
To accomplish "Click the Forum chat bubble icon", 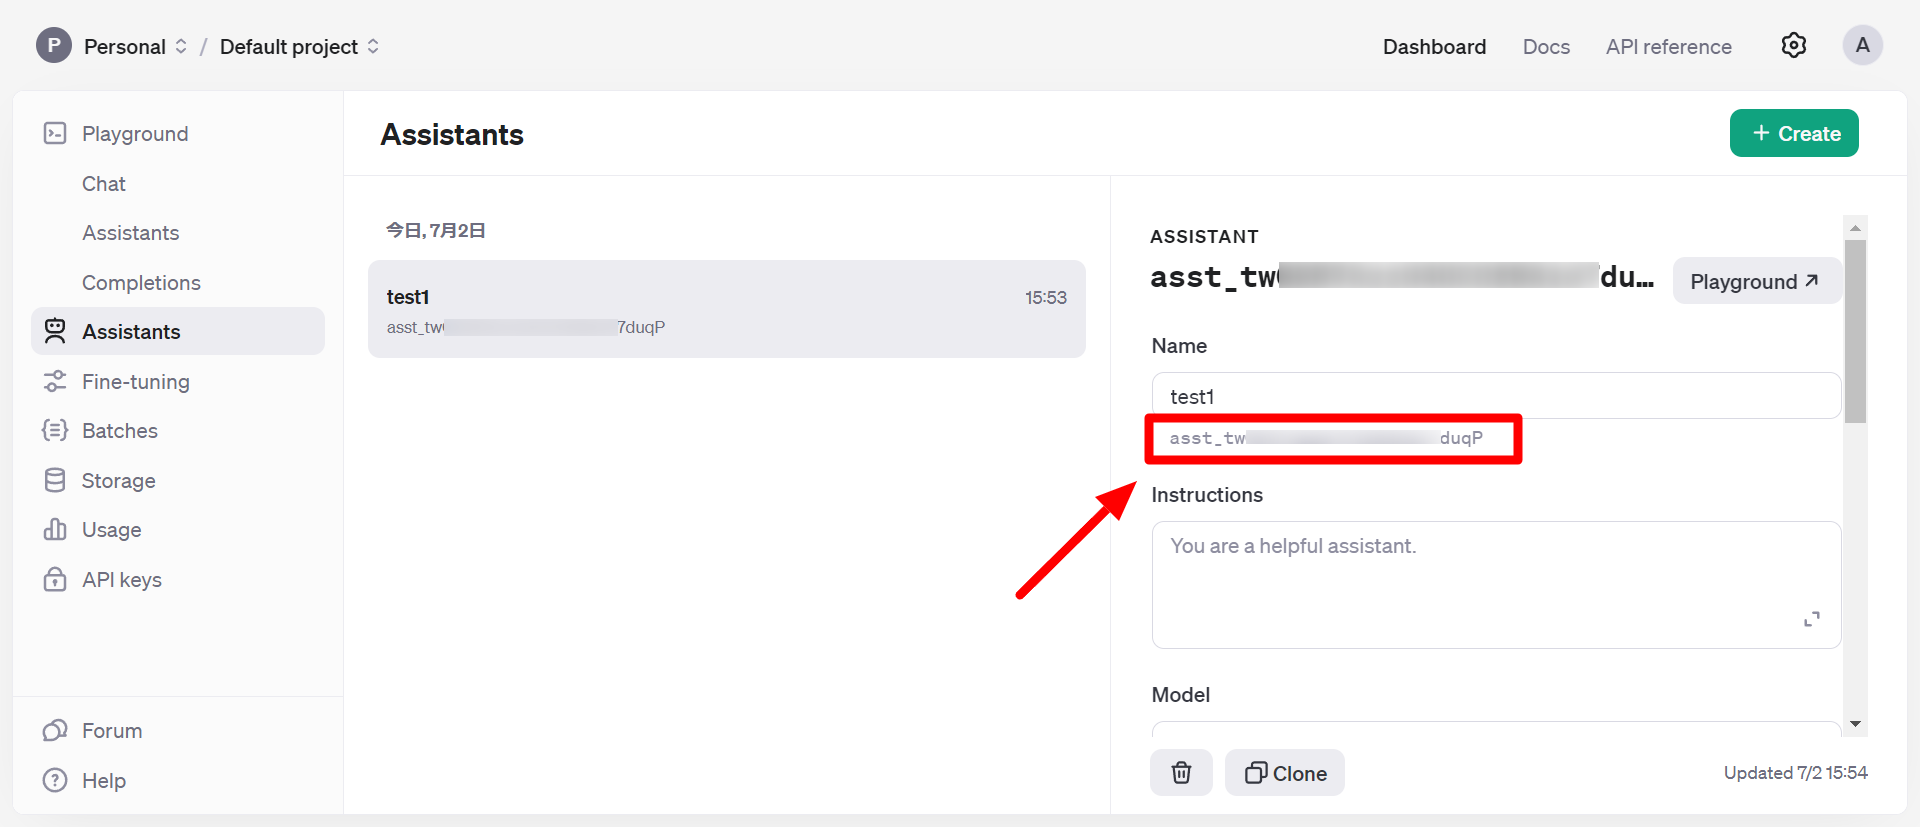I will 55,730.
